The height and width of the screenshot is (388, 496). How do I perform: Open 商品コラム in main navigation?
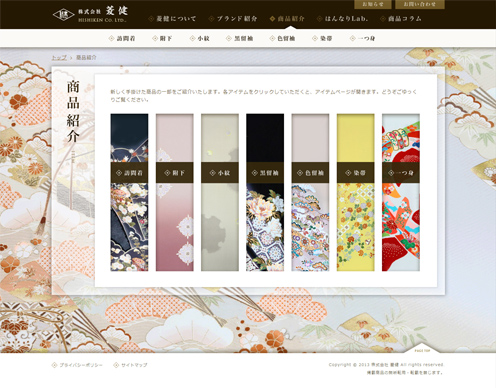401,19
